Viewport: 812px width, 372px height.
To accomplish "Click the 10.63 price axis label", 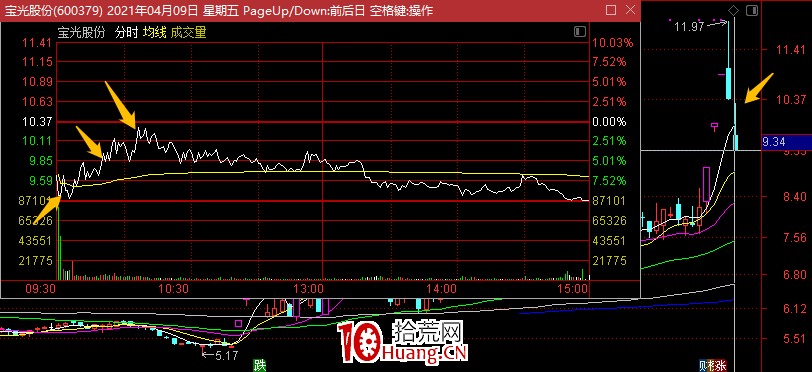I will click(39, 102).
